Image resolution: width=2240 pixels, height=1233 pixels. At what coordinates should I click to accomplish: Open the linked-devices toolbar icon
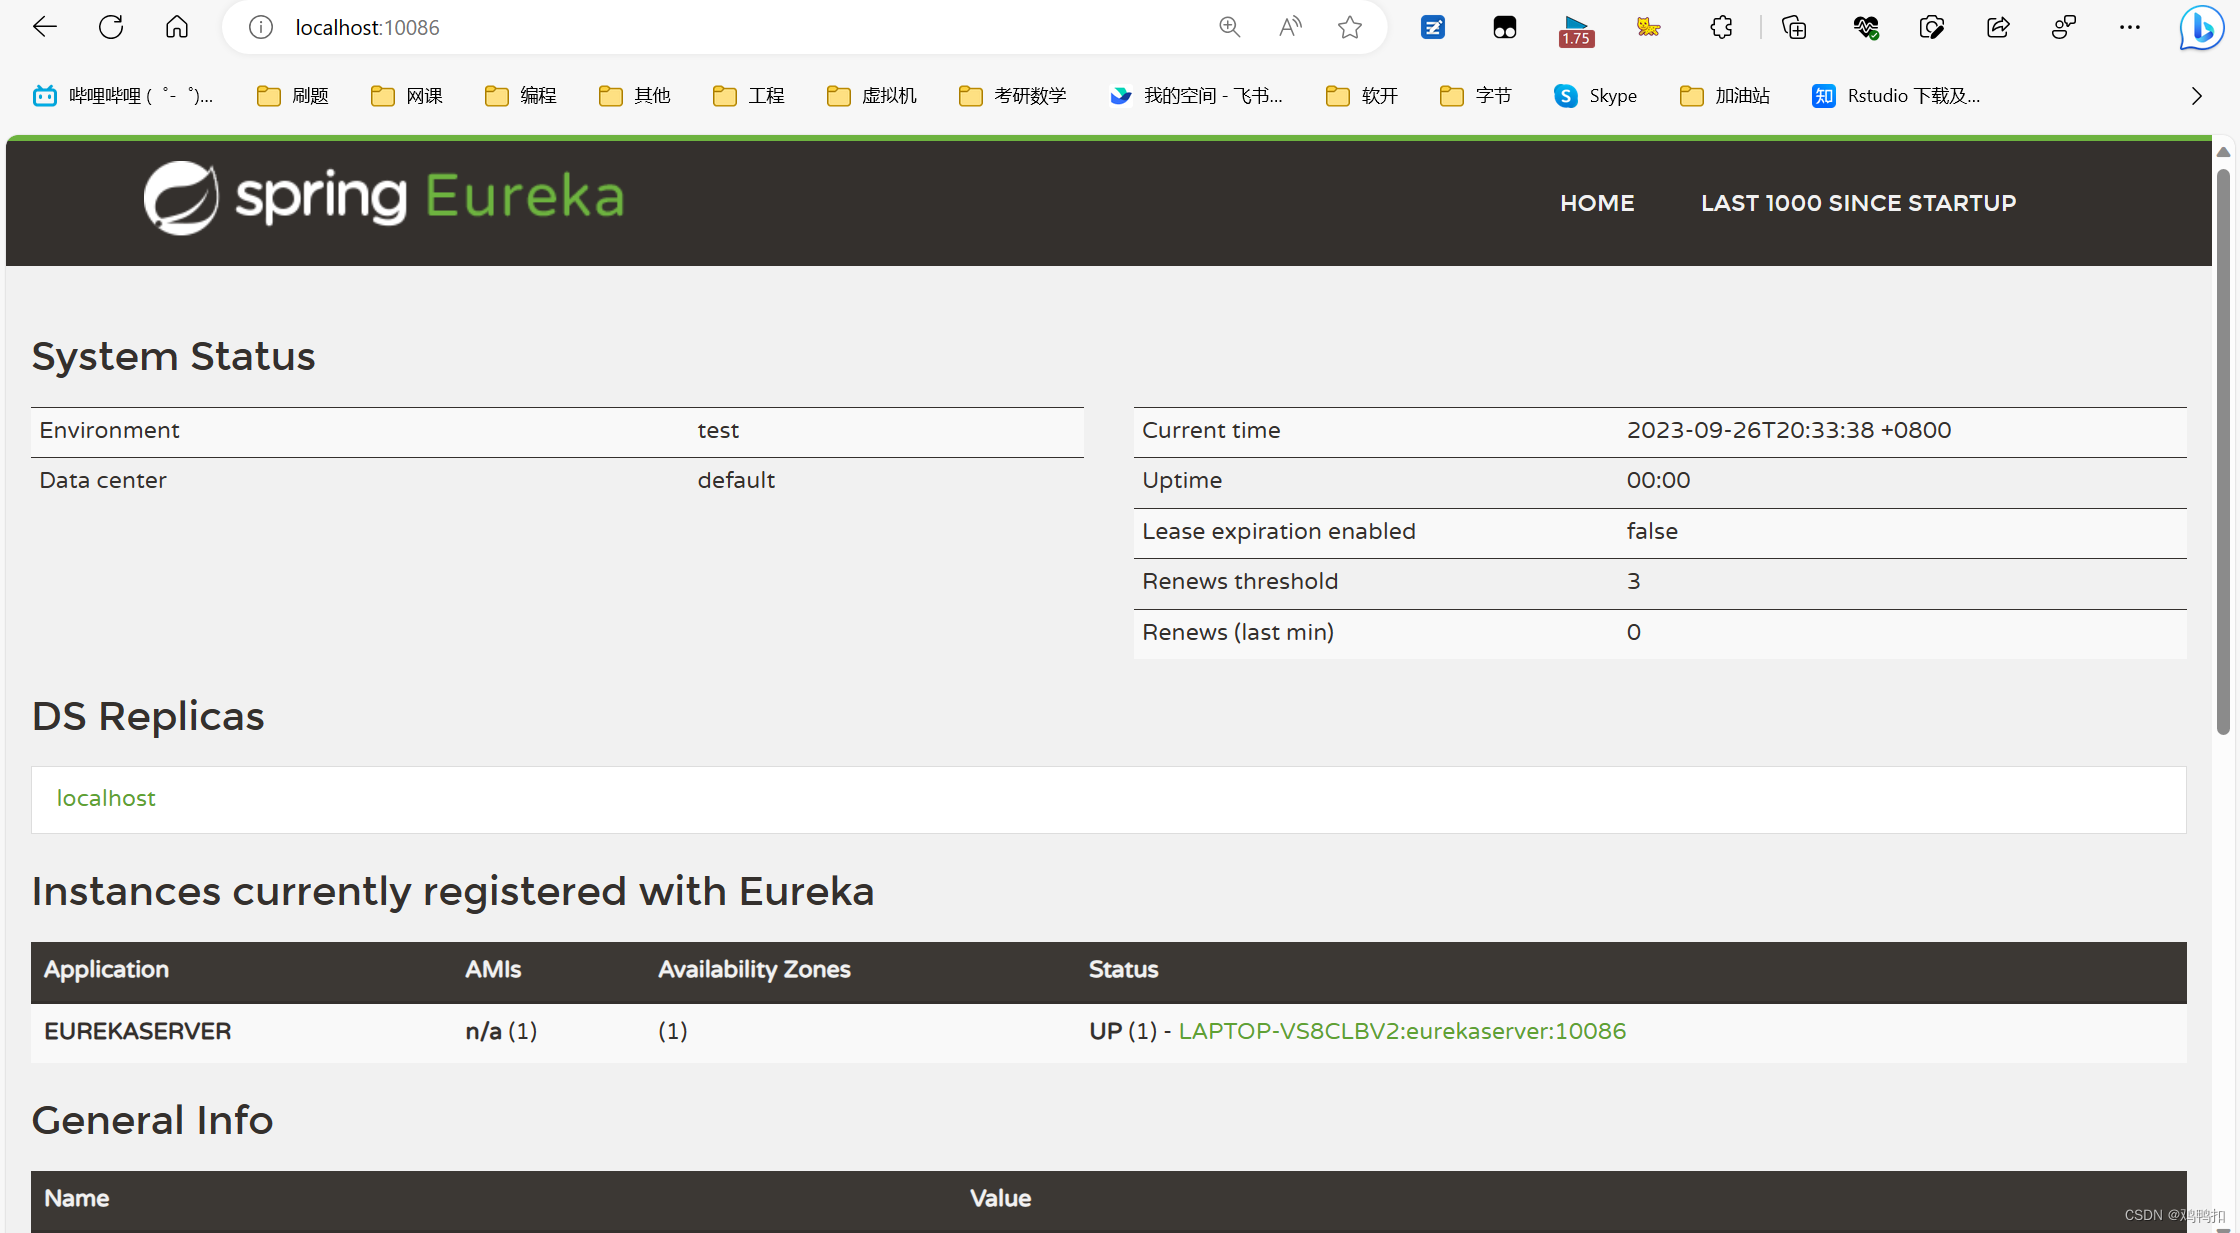click(x=2064, y=27)
